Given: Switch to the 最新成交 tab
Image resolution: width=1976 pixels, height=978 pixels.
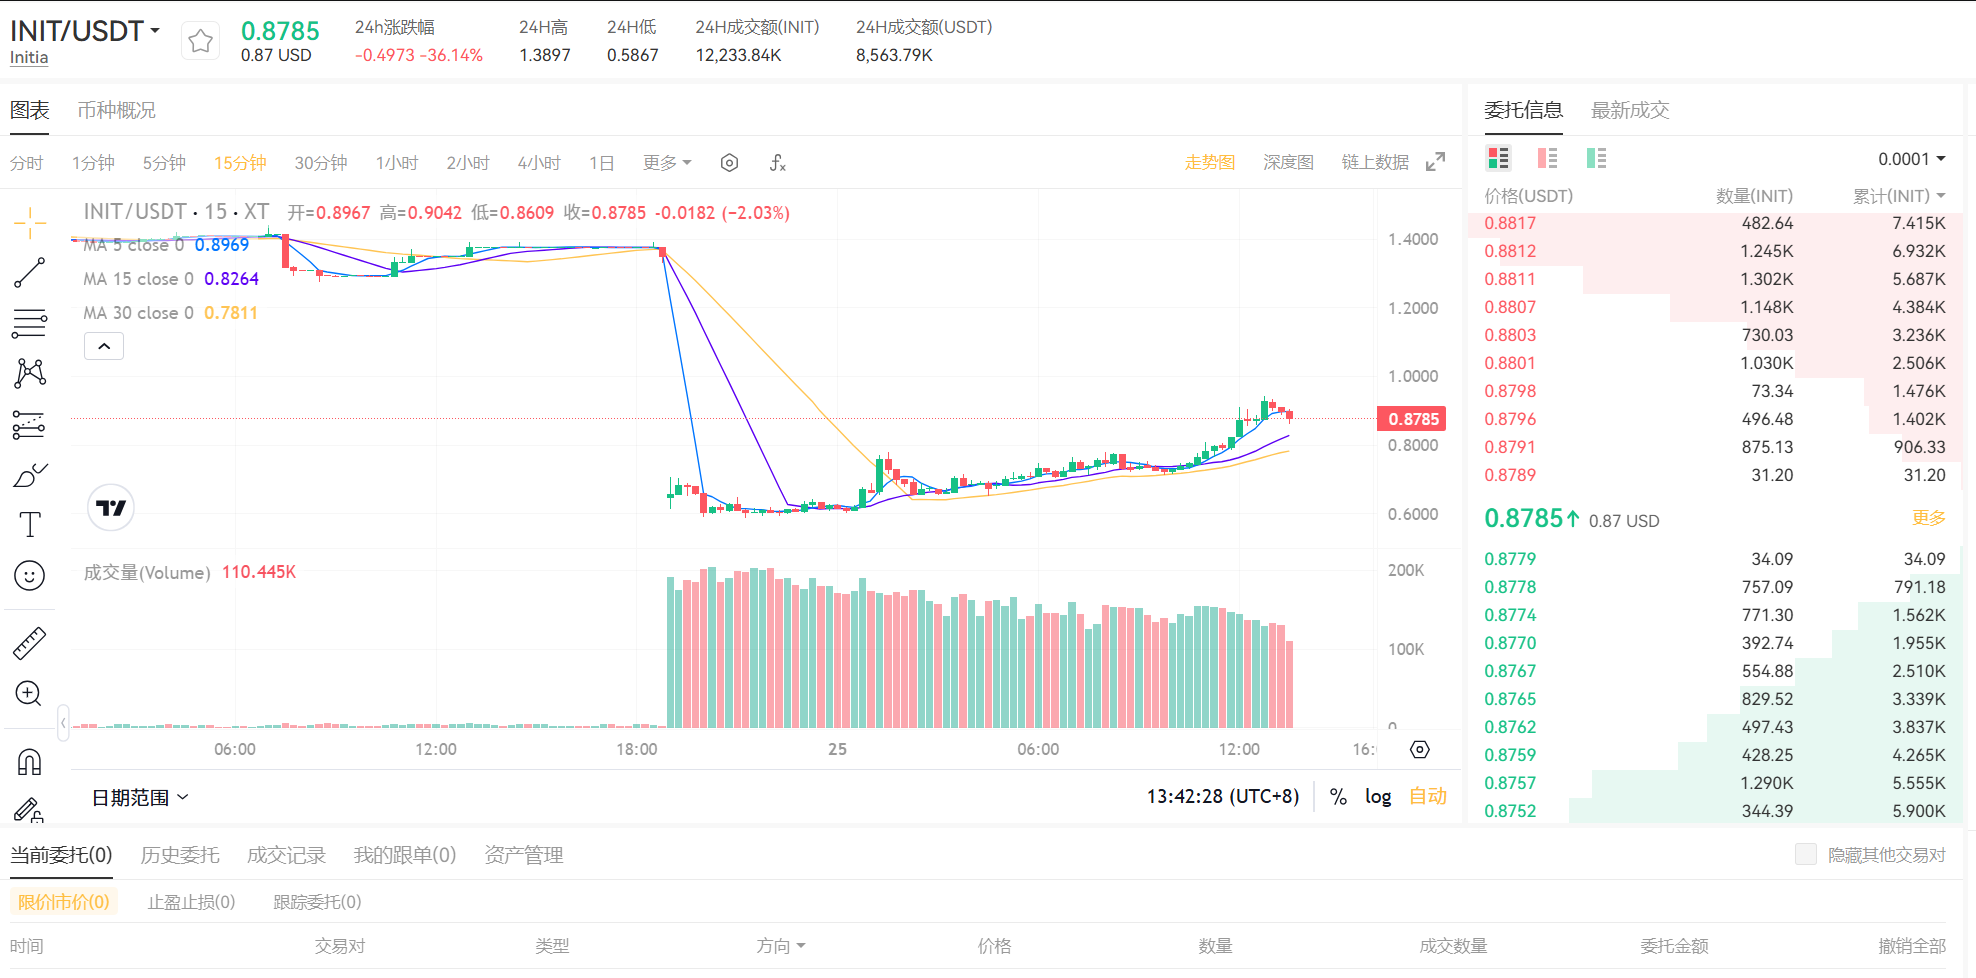Looking at the screenshot, I should point(1630,110).
